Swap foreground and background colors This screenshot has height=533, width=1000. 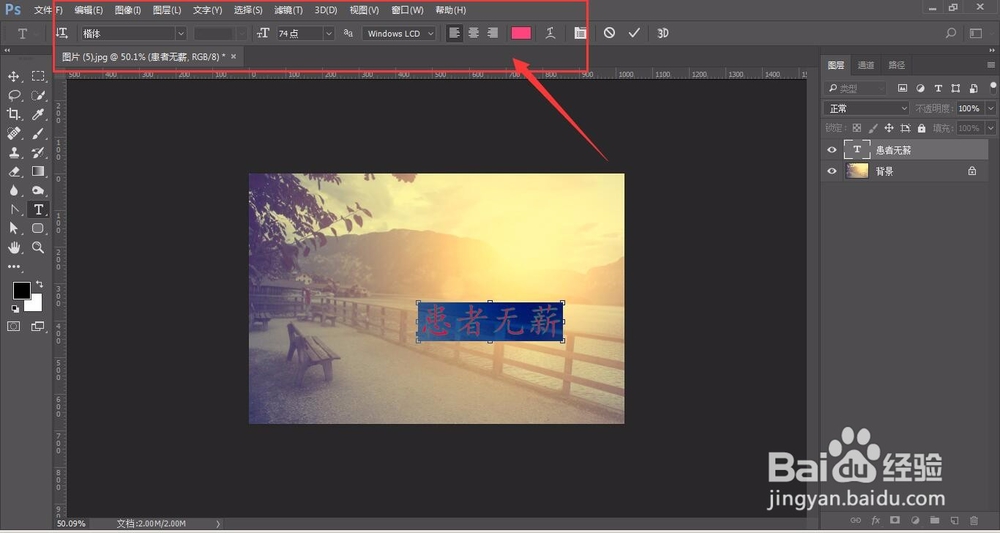tap(40, 284)
